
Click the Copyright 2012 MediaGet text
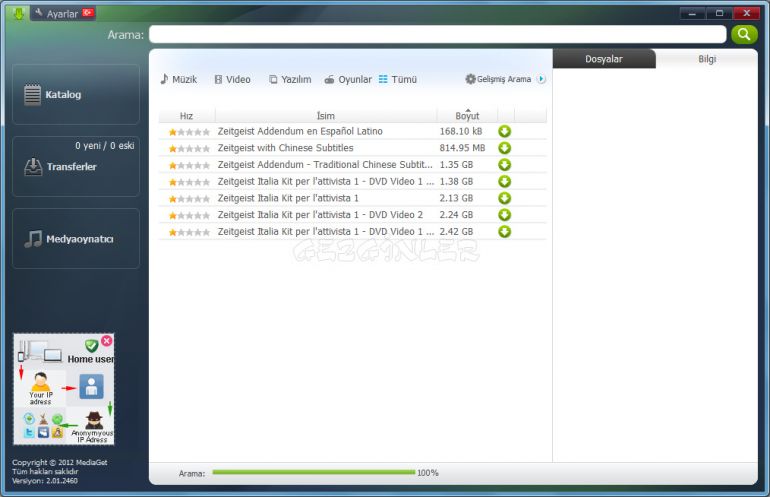pos(59,462)
